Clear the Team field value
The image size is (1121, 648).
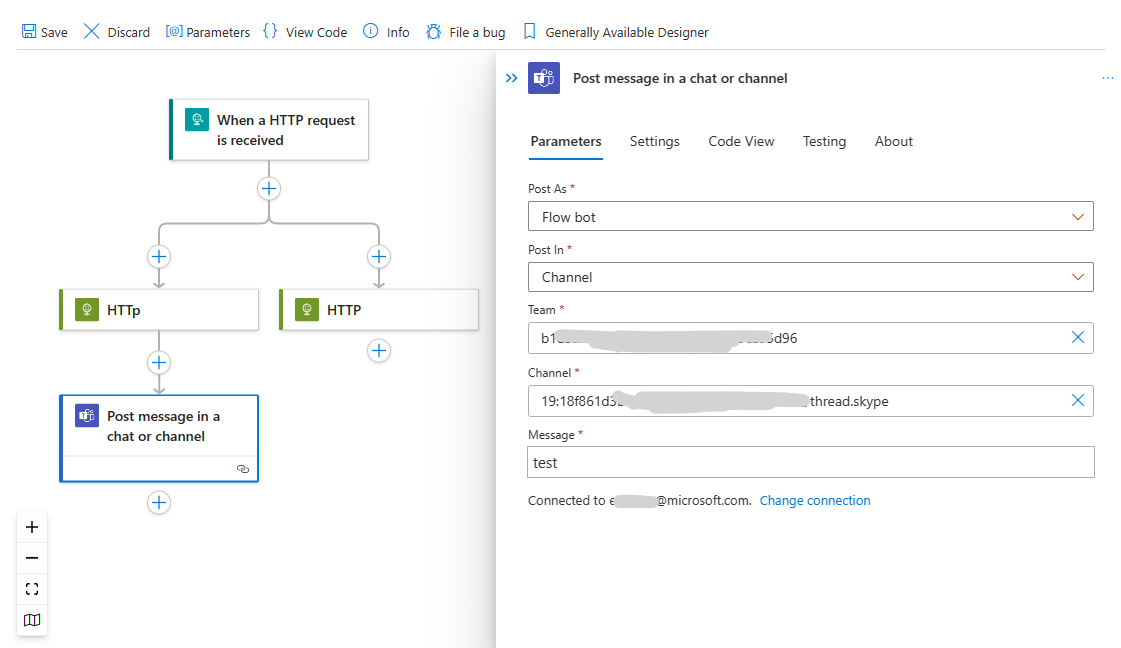point(1078,337)
